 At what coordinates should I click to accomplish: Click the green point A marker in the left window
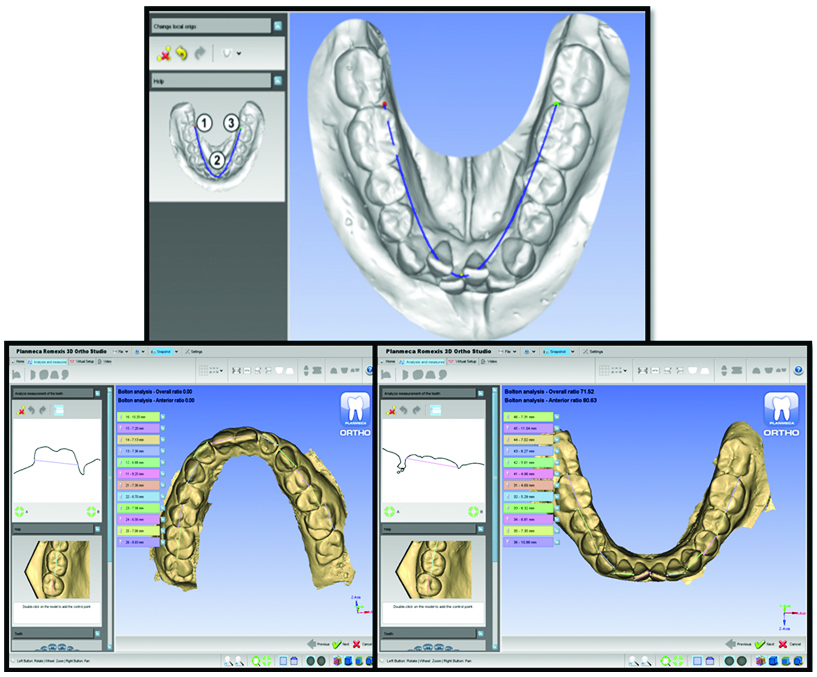coord(21,510)
